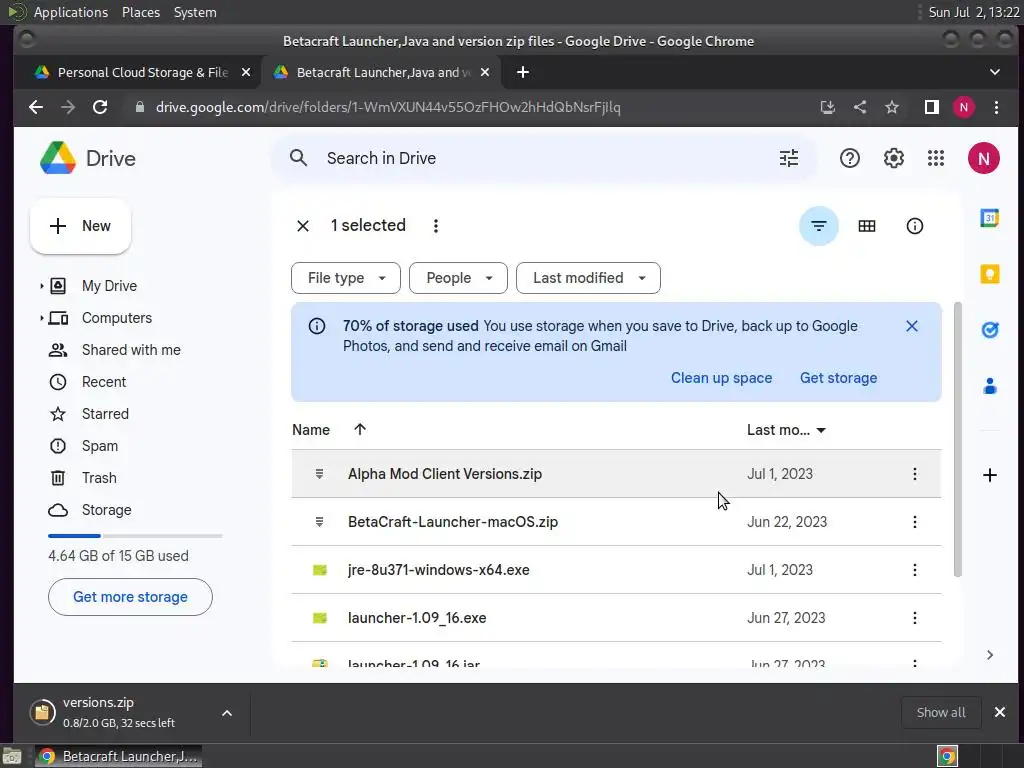Image resolution: width=1024 pixels, height=768 pixels.
Task: Open Google Tasks in side panel
Action: pos(990,329)
